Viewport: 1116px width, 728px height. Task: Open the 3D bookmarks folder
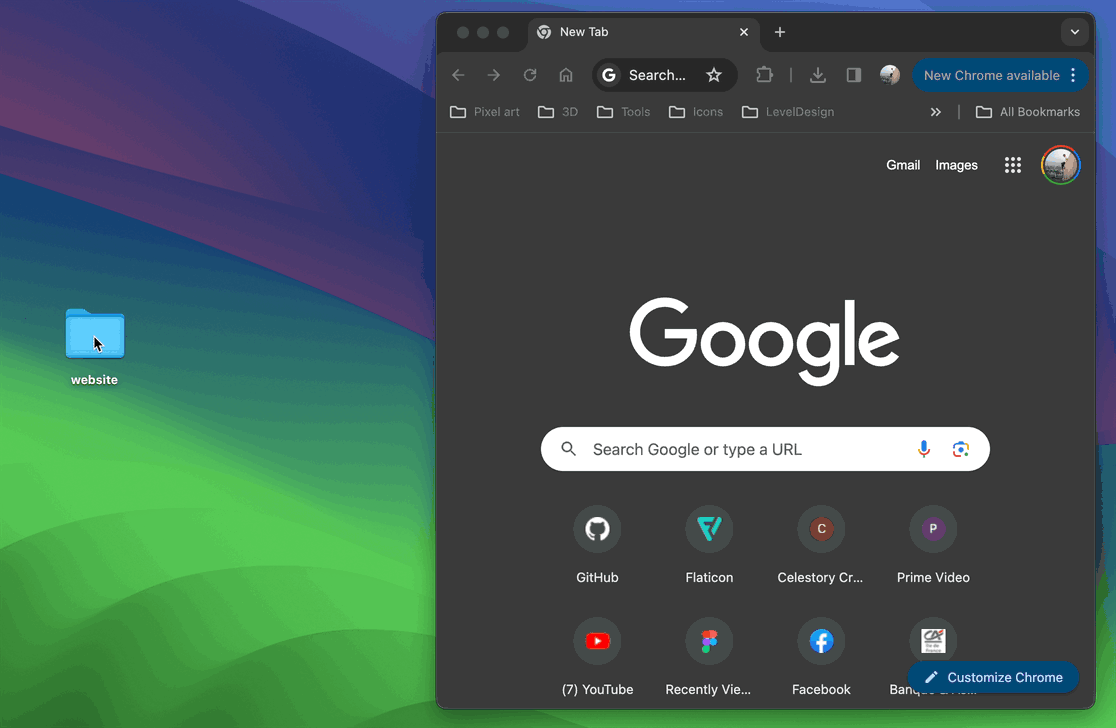pyautogui.click(x=557, y=112)
